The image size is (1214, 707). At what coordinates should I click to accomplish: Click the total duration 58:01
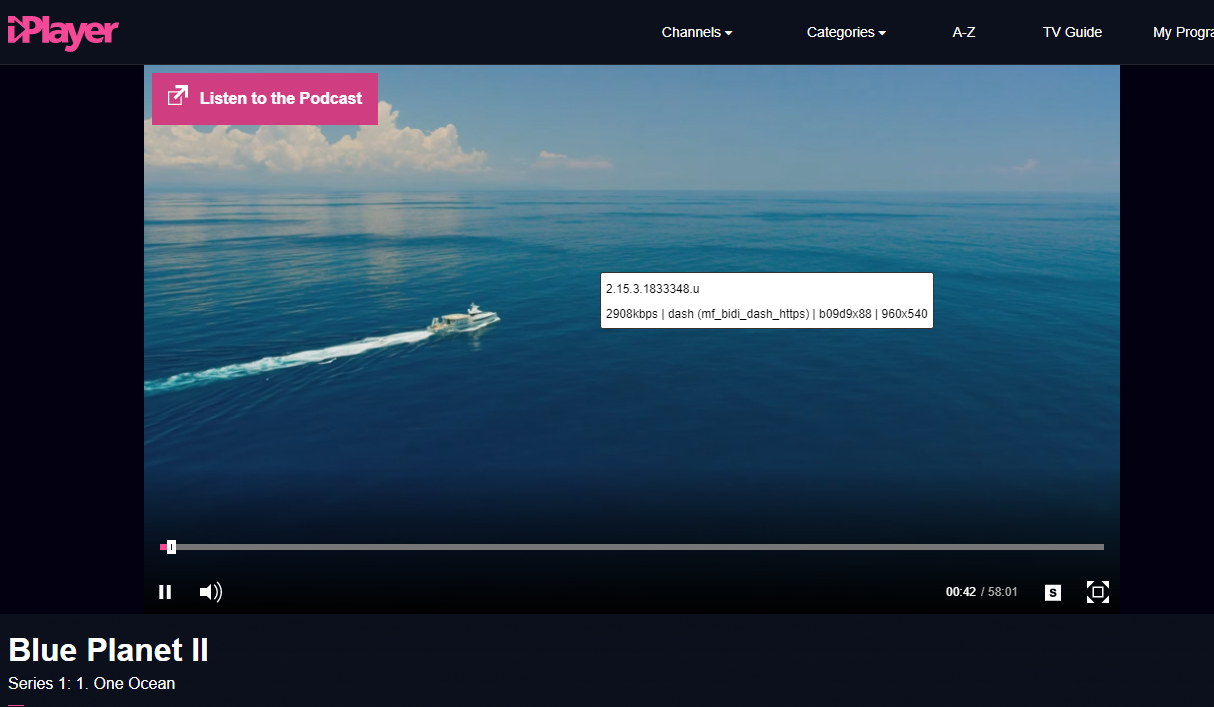point(1003,592)
